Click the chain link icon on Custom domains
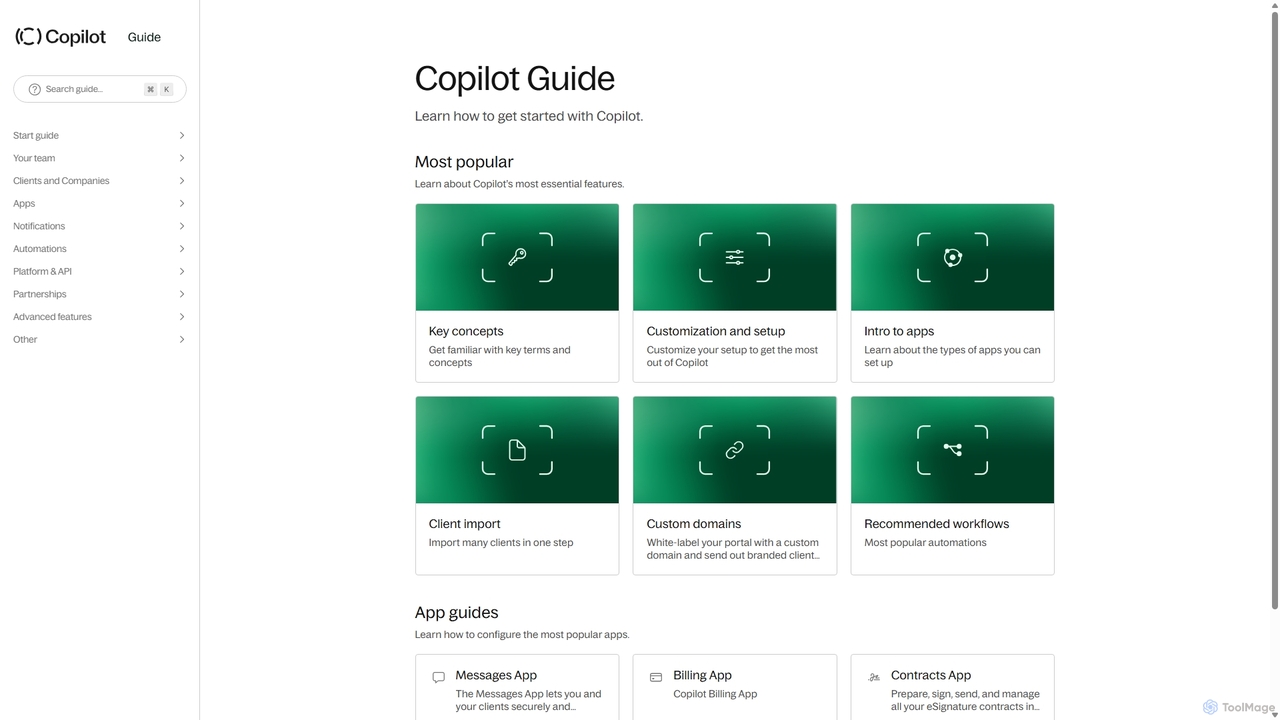Image resolution: width=1280 pixels, height=720 pixels. click(x=735, y=450)
